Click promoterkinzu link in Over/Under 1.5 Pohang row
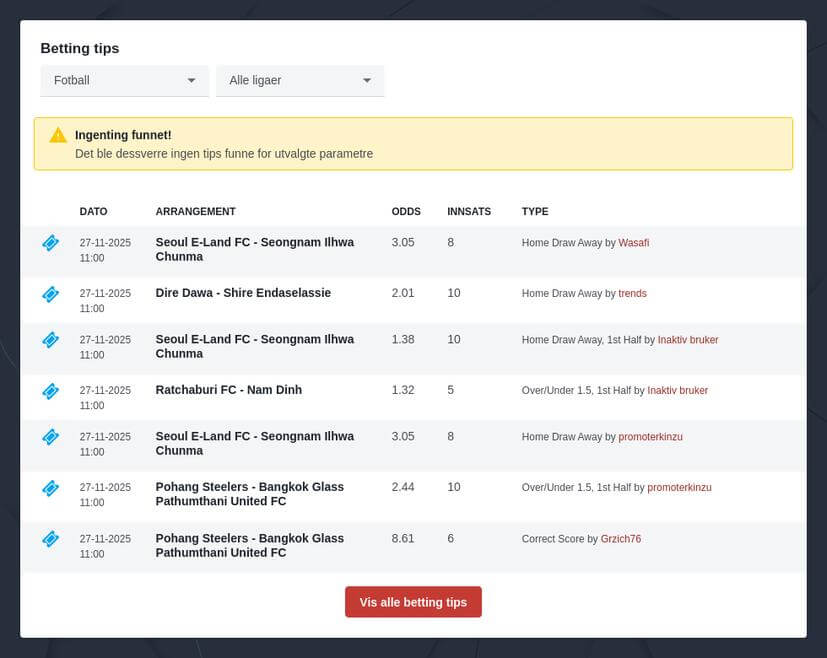 tap(679, 488)
